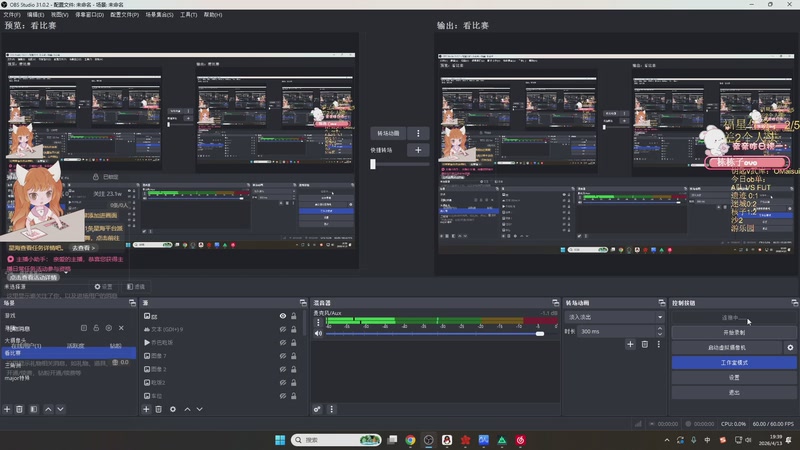The height and width of the screenshot is (450, 800).
Task: Toggle lock on 文本 (GDI+) 9 source
Action: pos(294,330)
